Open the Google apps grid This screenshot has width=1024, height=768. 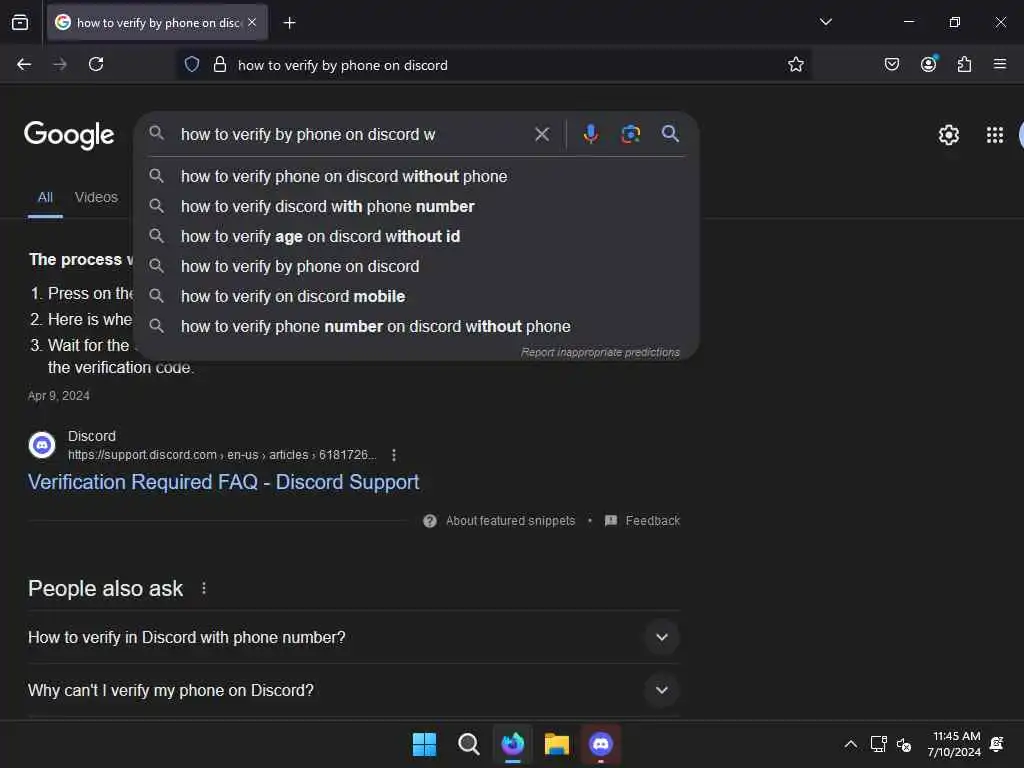(995, 135)
